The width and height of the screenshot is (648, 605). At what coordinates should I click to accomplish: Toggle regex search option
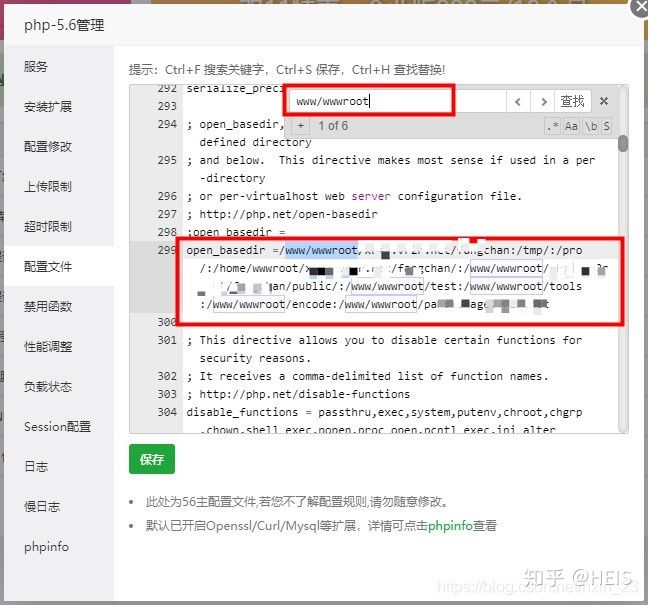(552, 126)
